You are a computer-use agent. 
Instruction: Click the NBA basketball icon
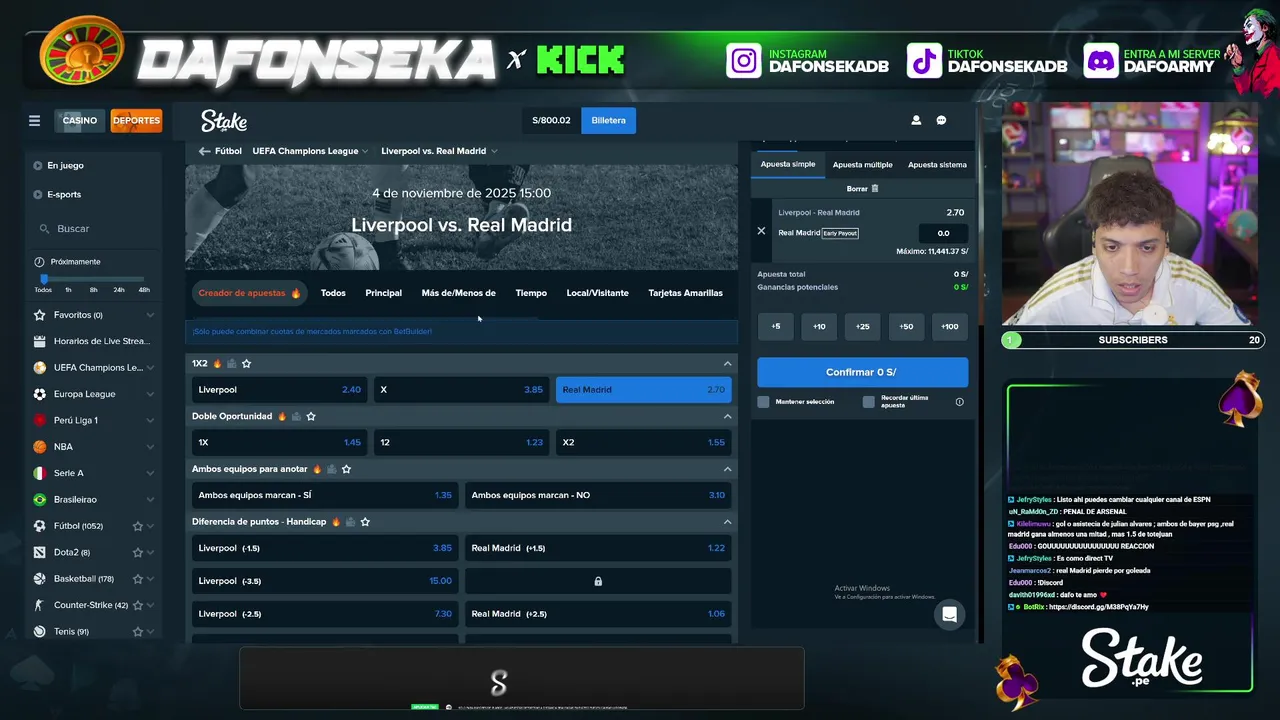point(40,447)
